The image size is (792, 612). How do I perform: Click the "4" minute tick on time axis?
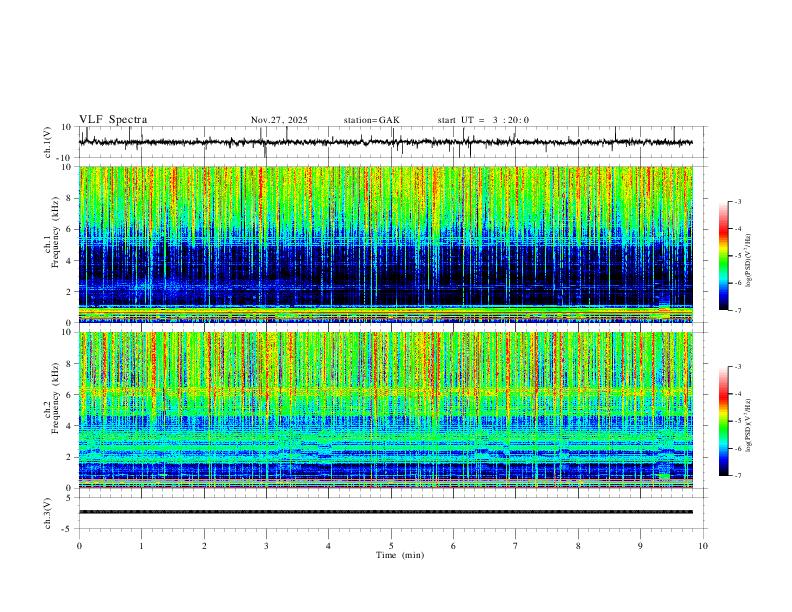point(329,546)
